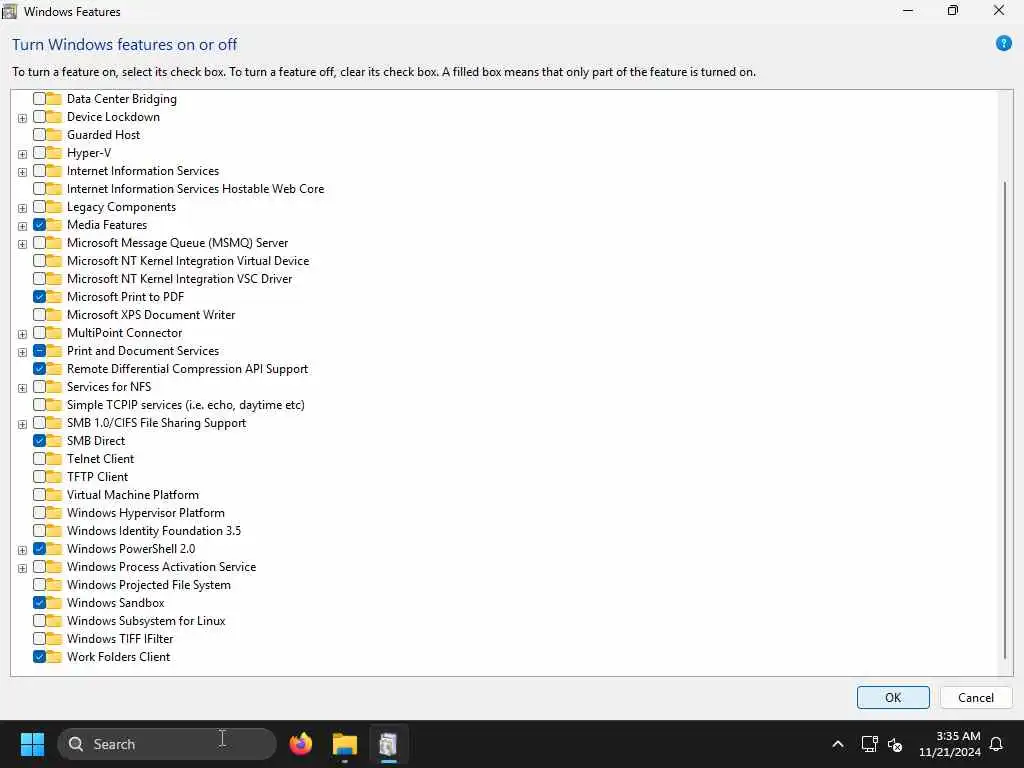
Task: Select the Microsoft NT Kernel Integration Virtual Device label
Action: tap(188, 261)
